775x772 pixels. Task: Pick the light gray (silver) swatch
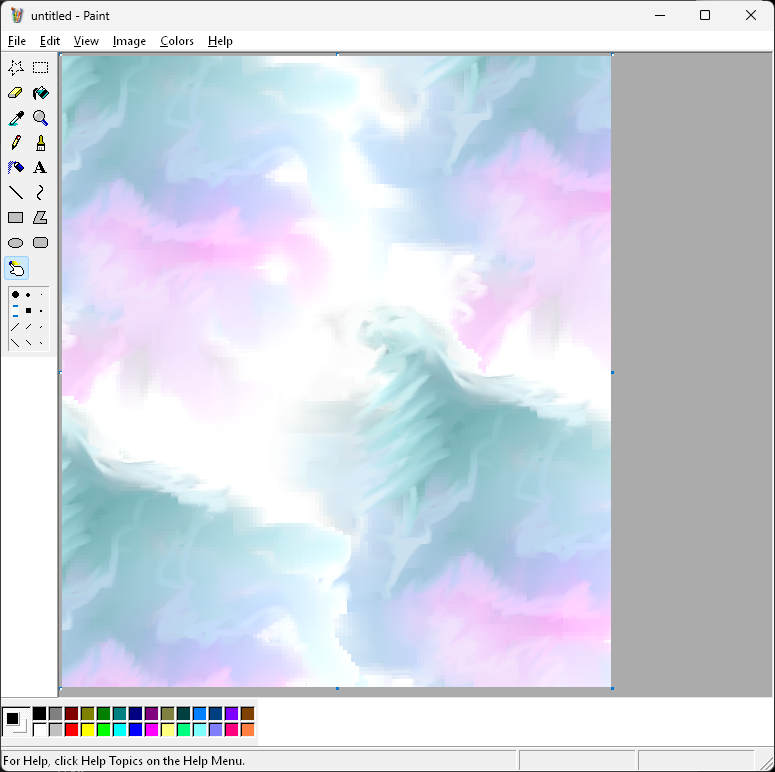click(x=56, y=729)
